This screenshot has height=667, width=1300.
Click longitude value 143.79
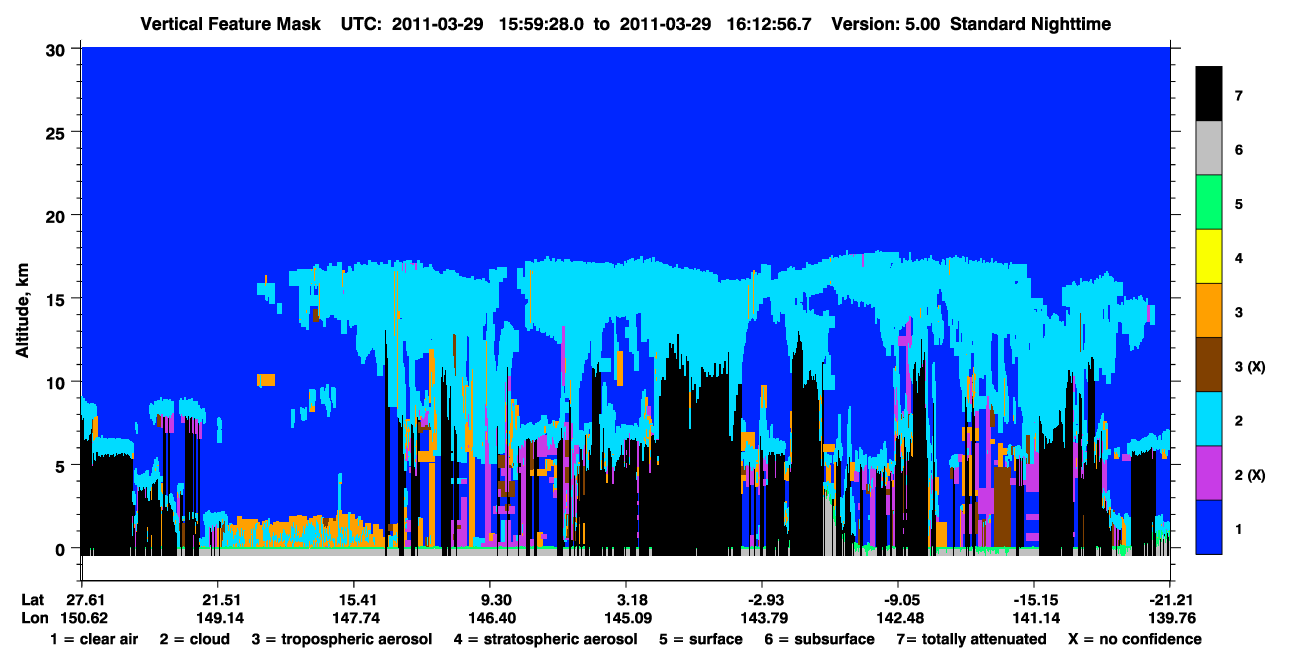click(x=762, y=619)
